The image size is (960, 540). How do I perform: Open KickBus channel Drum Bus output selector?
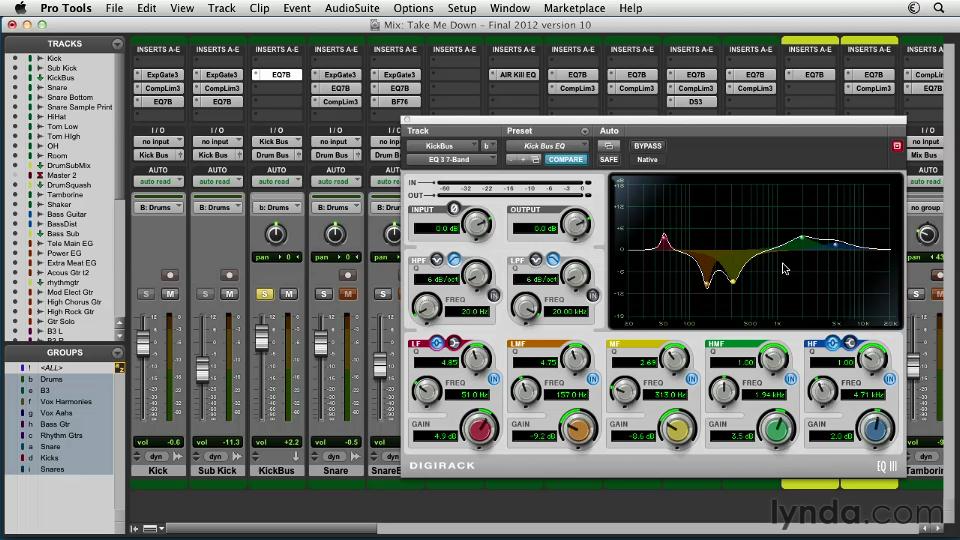(x=276, y=155)
